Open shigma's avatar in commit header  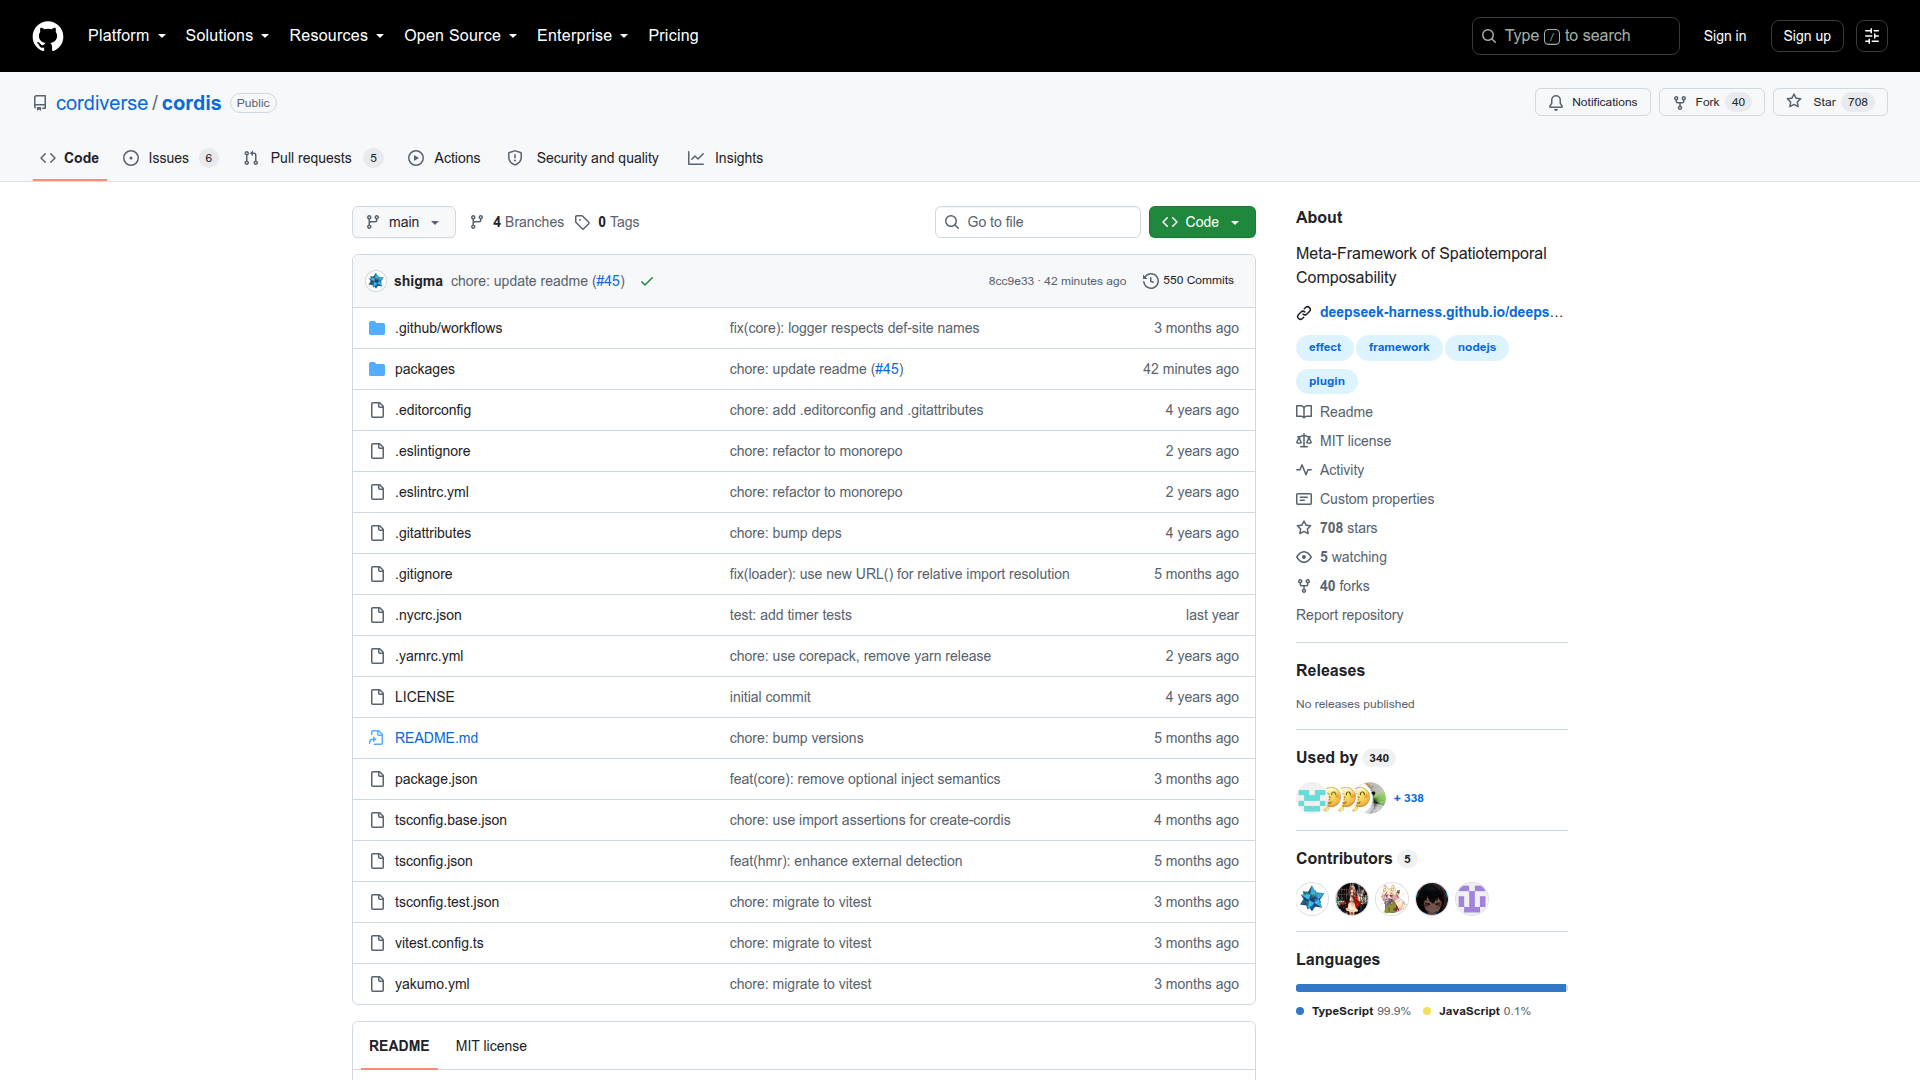click(x=376, y=281)
